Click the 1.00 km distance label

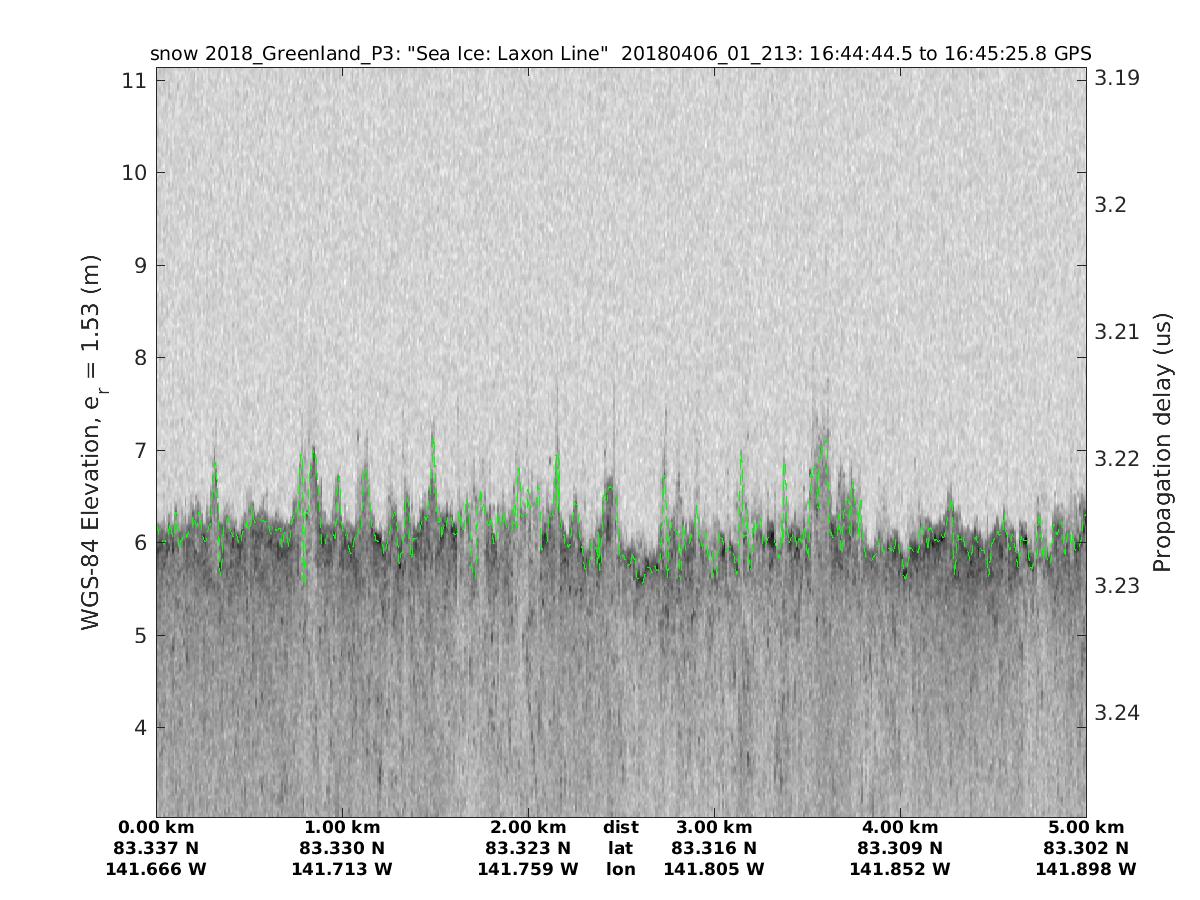(342, 827)
